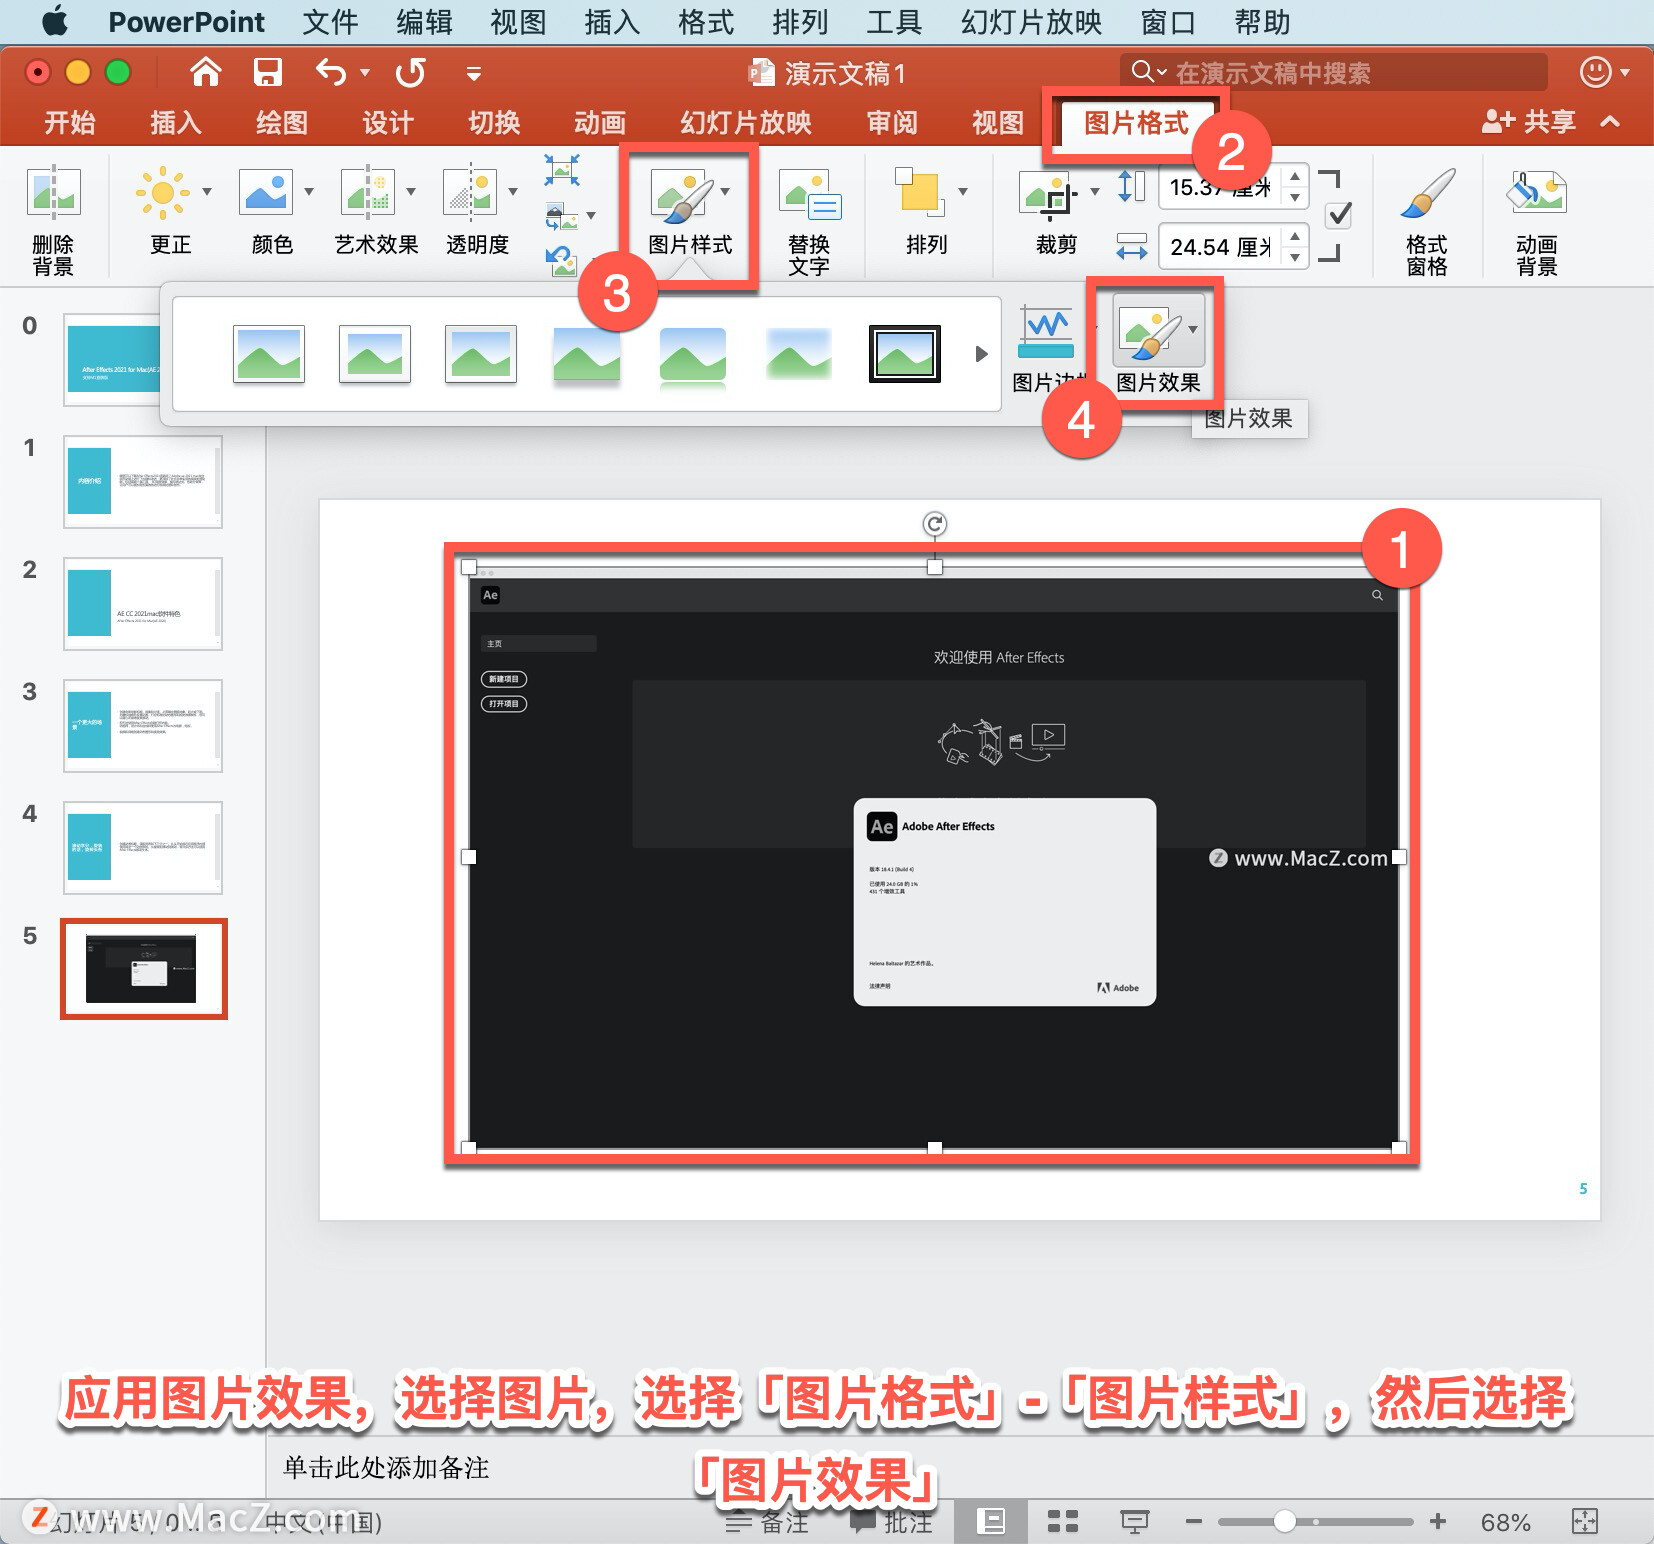Click zoom in plus button

pyautogui.click(x=1437, y=1522)
